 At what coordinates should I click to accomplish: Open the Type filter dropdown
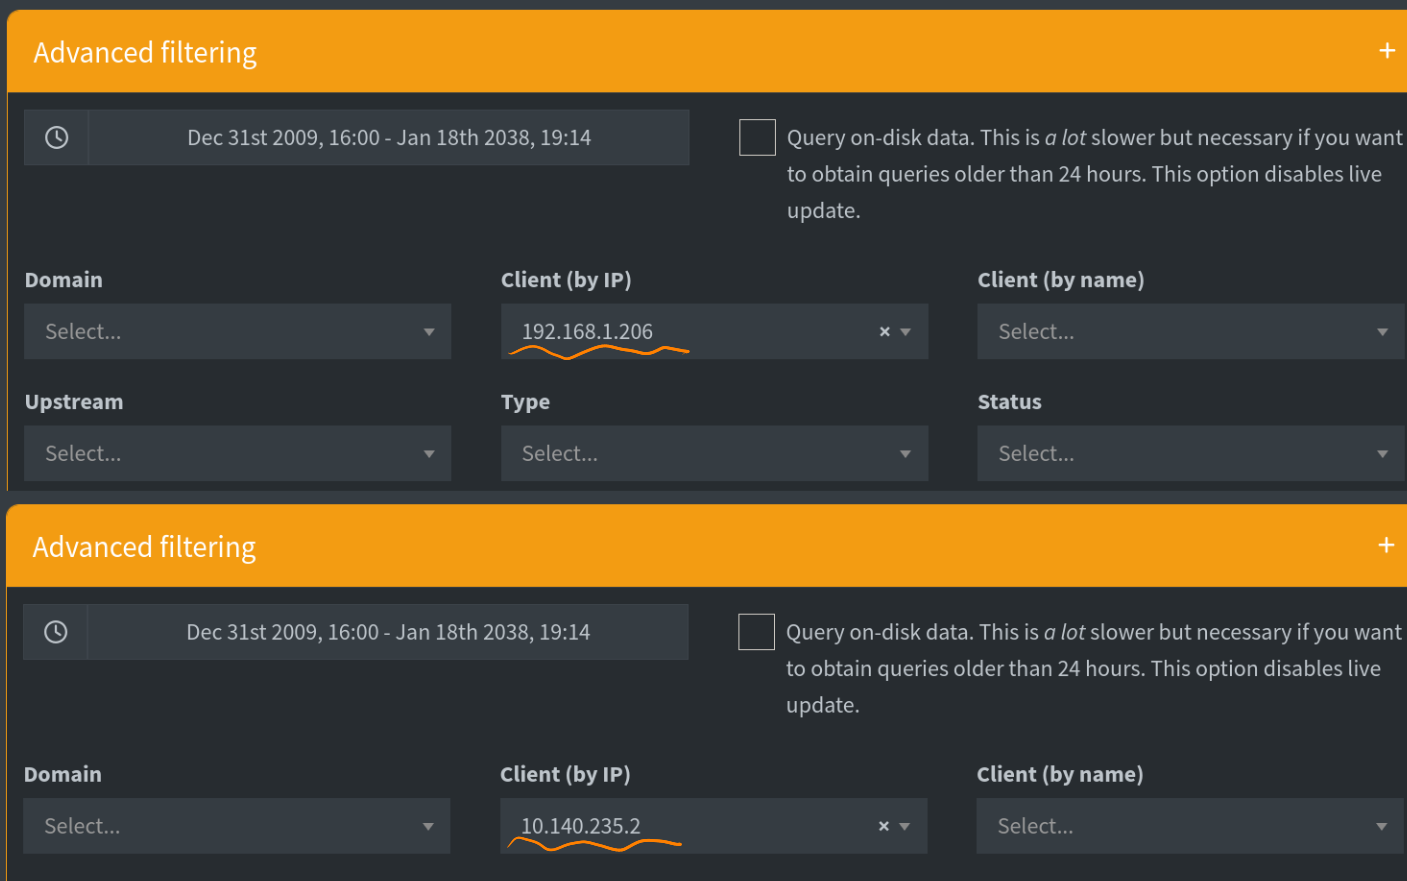click(x=714, y=453)
